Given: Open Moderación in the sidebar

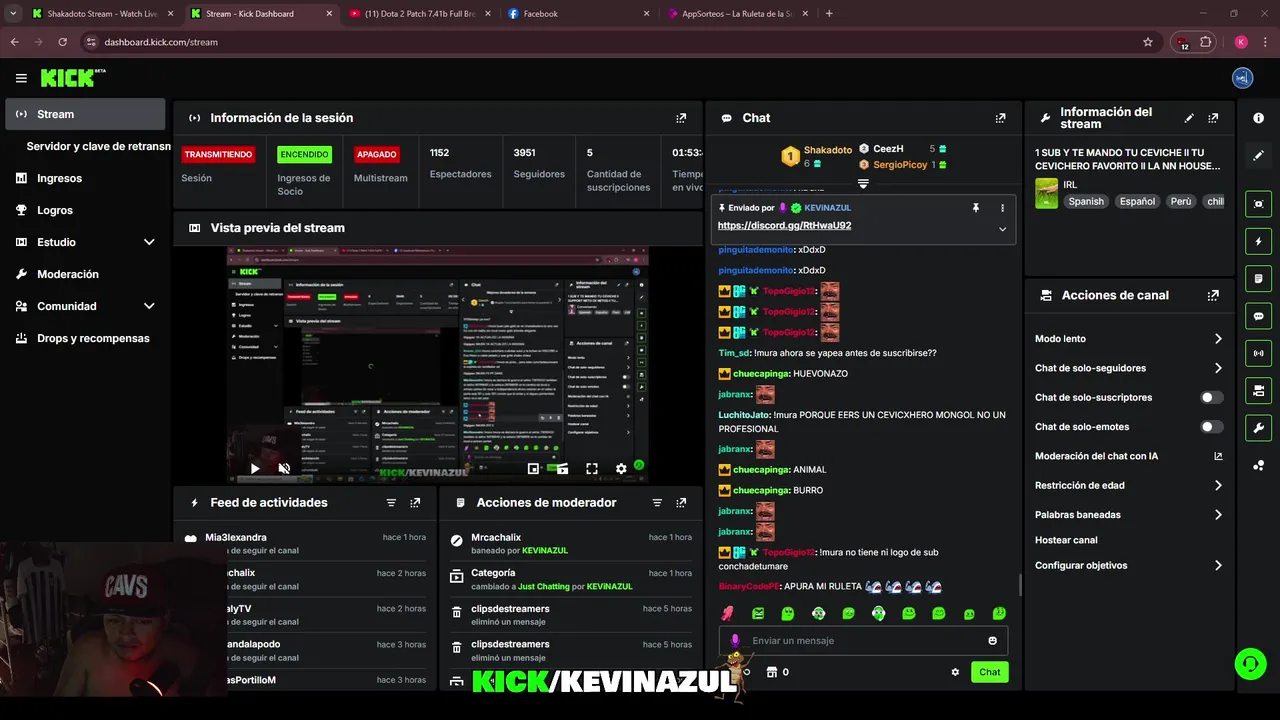Looking at the screenshot, I should pos(85,274).
